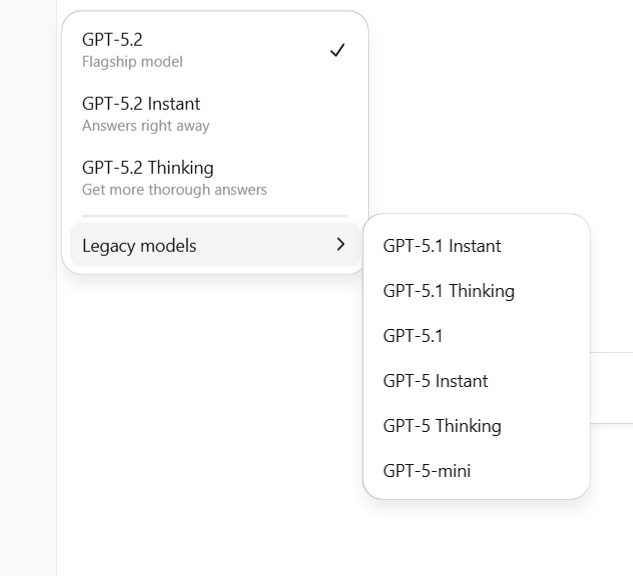Pick GPT-5.1 Thinking legacy model
633x576 pixels.
click(448, 291)
